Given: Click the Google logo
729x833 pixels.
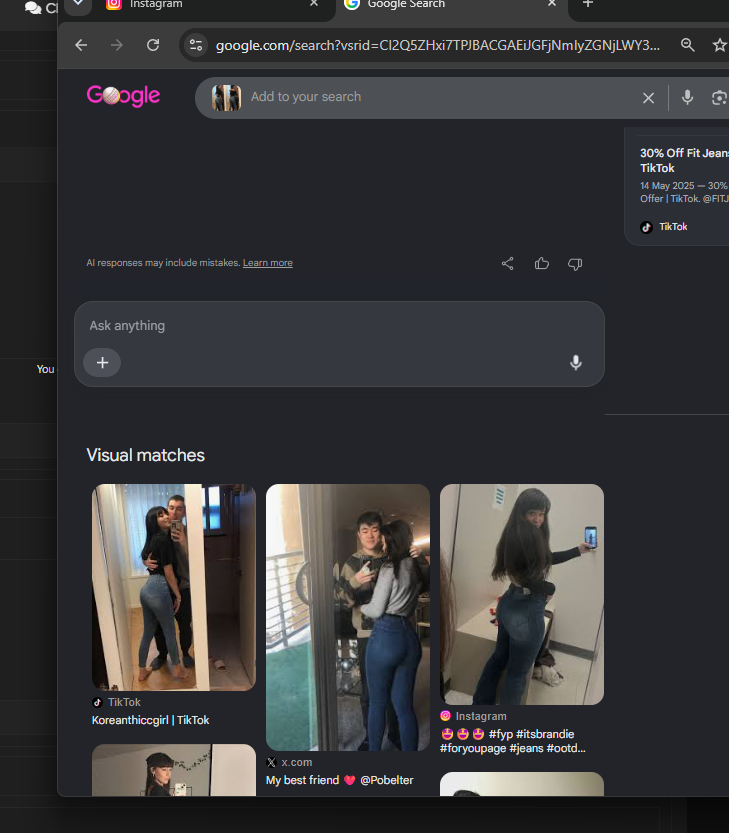Looking at the screenshot, I should 123,96.
